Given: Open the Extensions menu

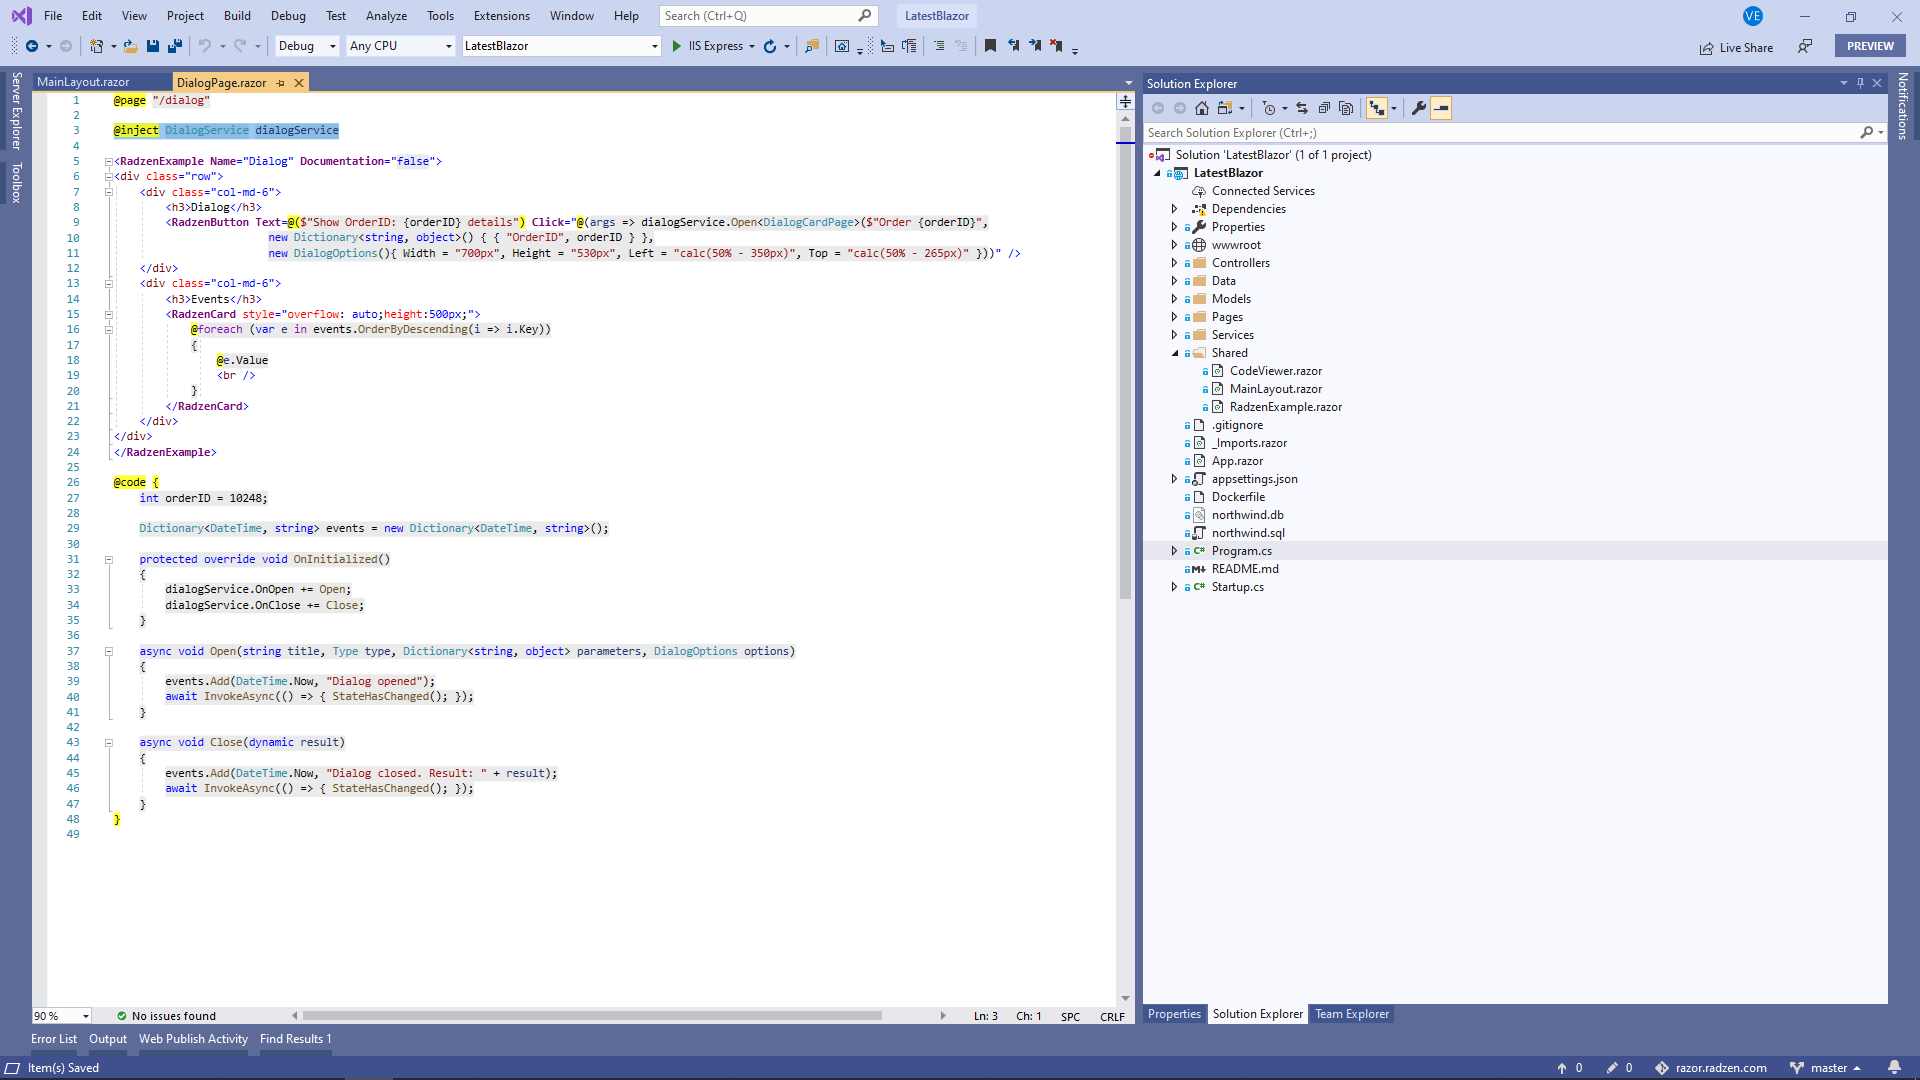Looking at the screenshot, I should point(501,16).
